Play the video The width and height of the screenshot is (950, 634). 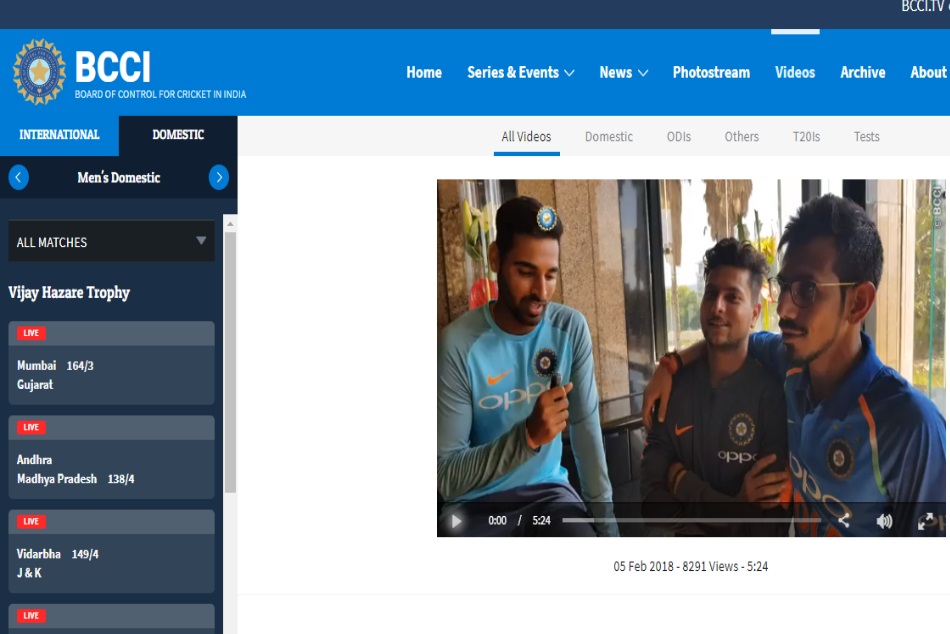[456, 520]
